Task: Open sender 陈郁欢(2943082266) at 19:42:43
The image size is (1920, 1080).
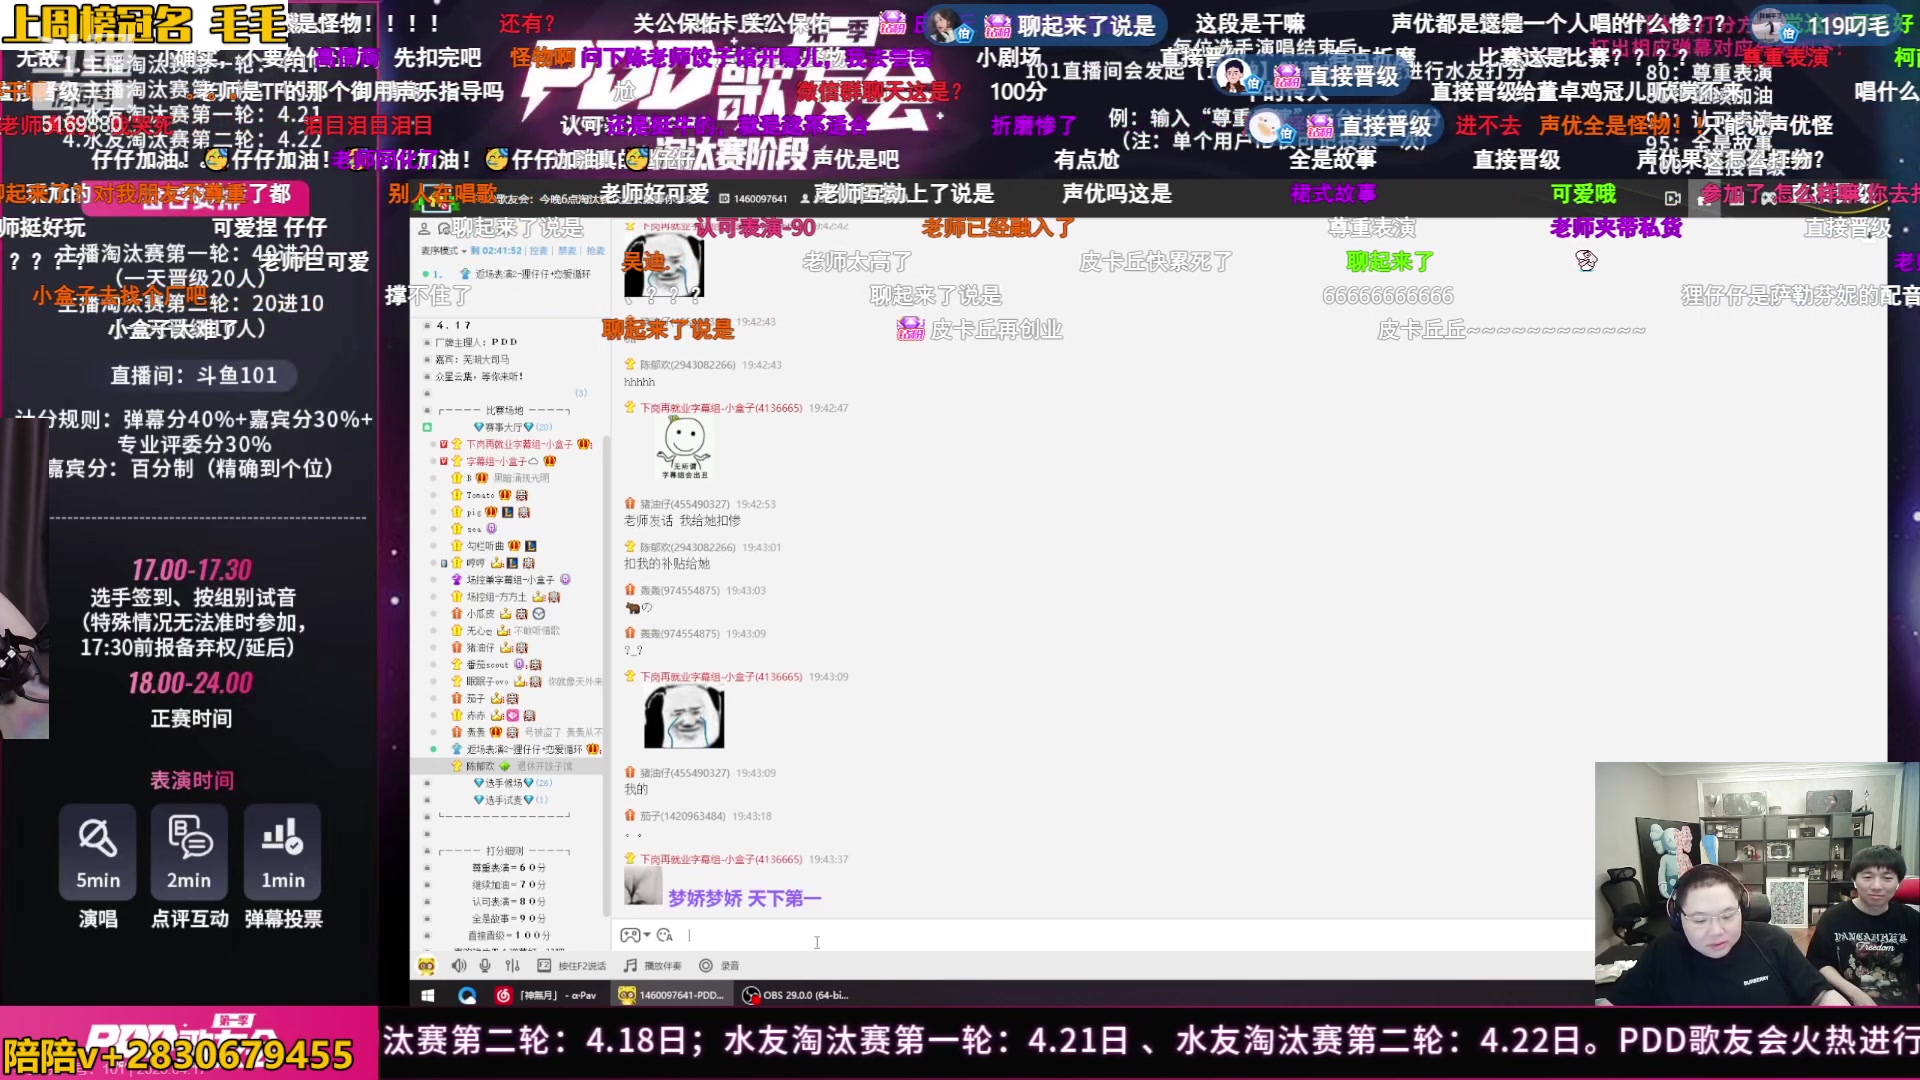Action: [688, 365]
